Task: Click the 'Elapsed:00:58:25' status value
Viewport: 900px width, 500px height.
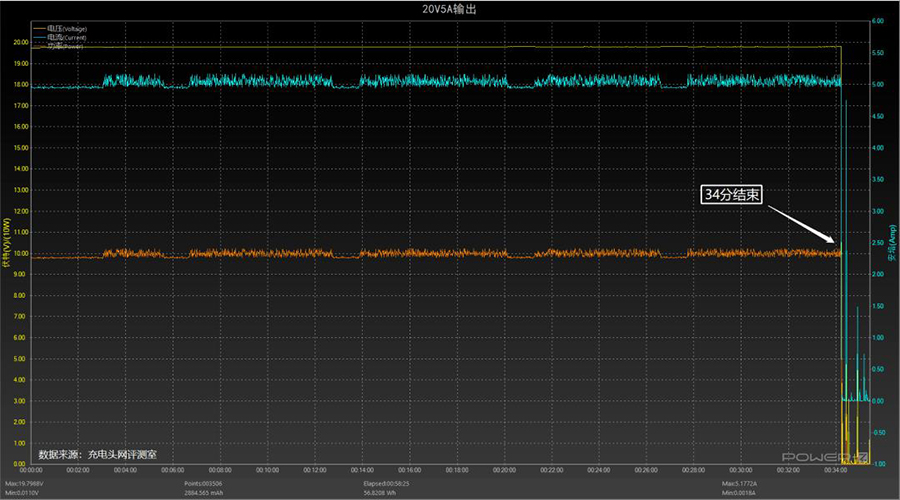Action: click(387, 484)
